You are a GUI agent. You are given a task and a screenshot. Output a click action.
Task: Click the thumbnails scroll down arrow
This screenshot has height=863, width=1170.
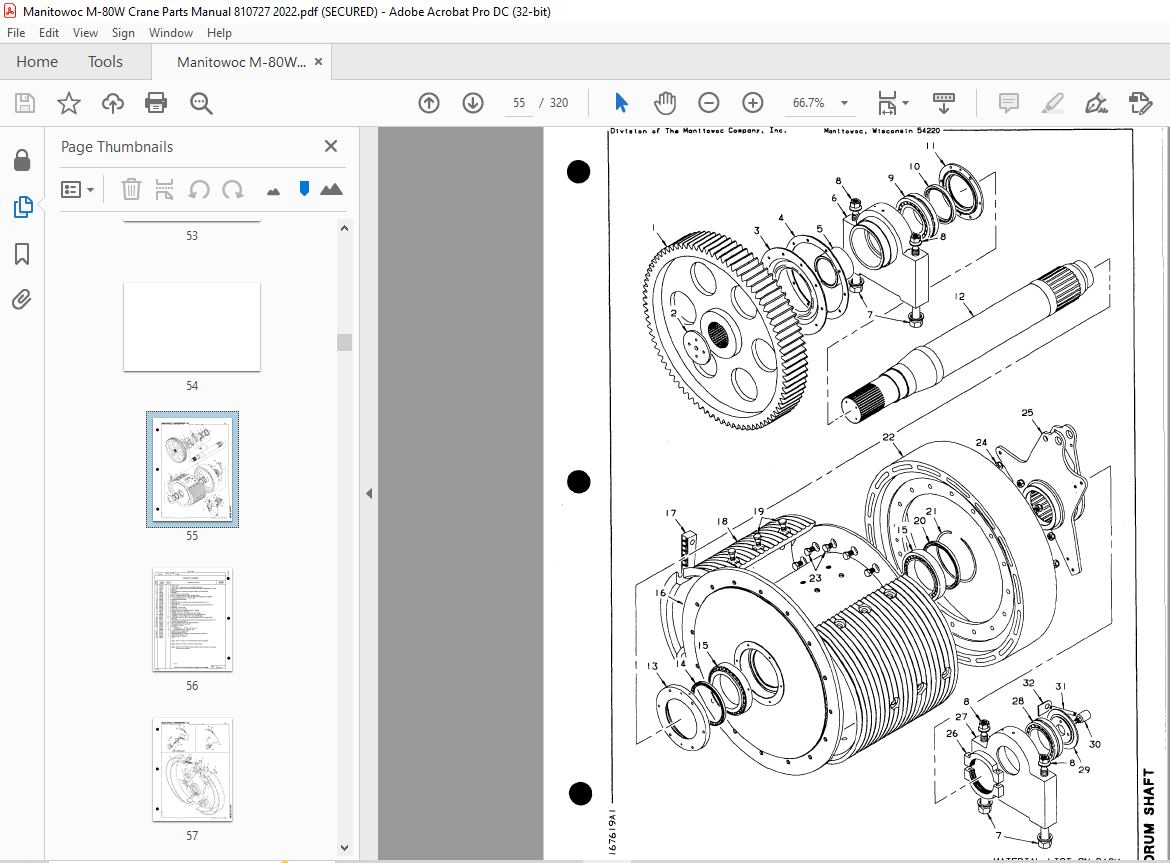(x=344, y=847)
